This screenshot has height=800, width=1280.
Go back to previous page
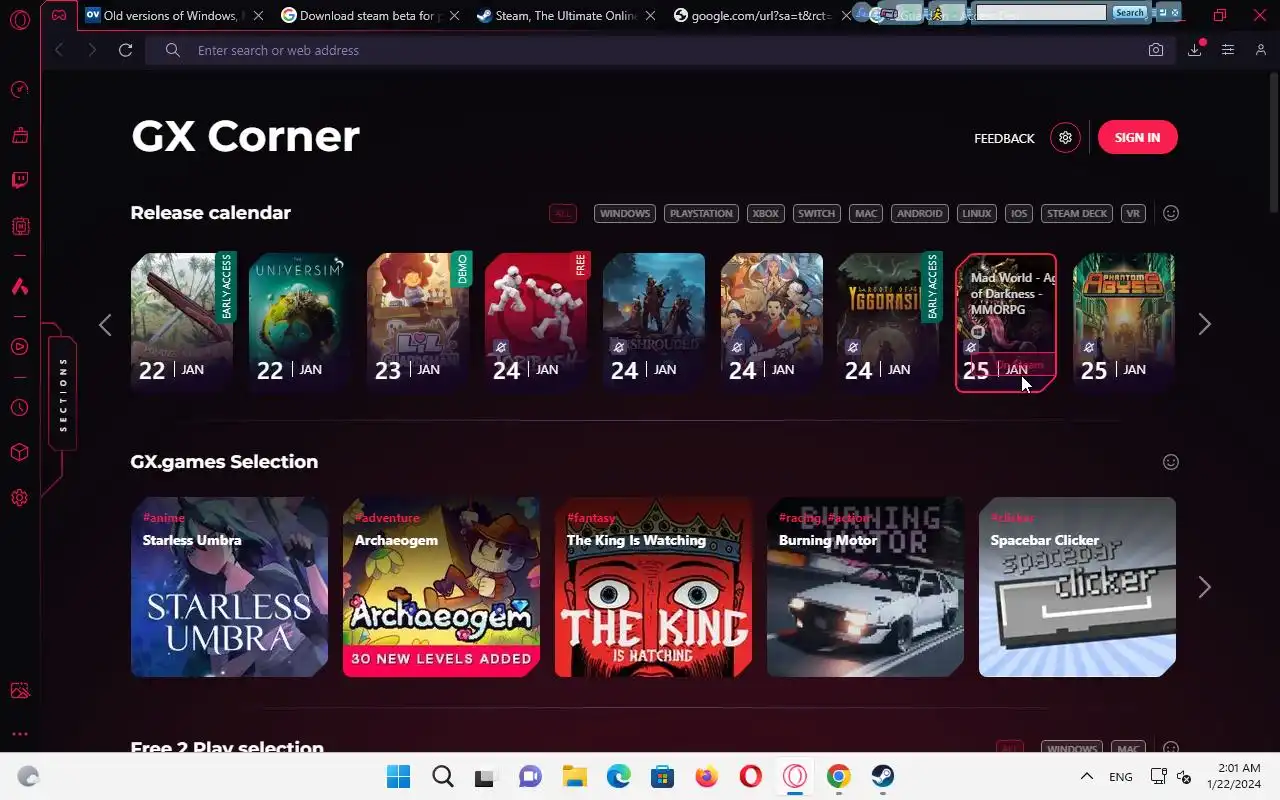[59, 50]
